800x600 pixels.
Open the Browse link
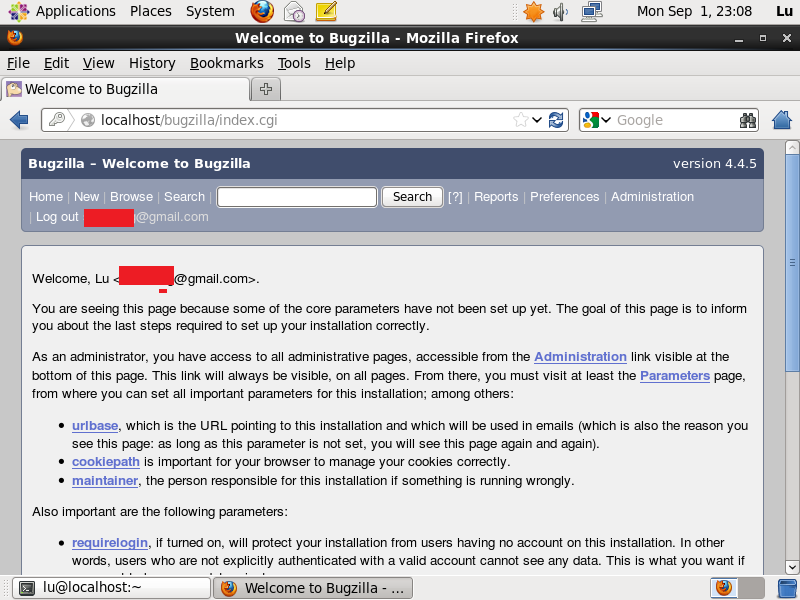point(131,197)
